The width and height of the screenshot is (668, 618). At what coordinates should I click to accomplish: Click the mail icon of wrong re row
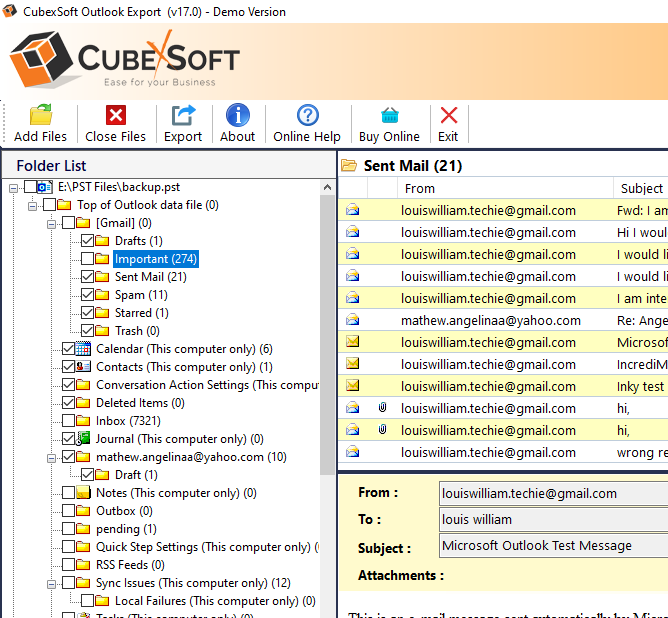click(352, 451)
